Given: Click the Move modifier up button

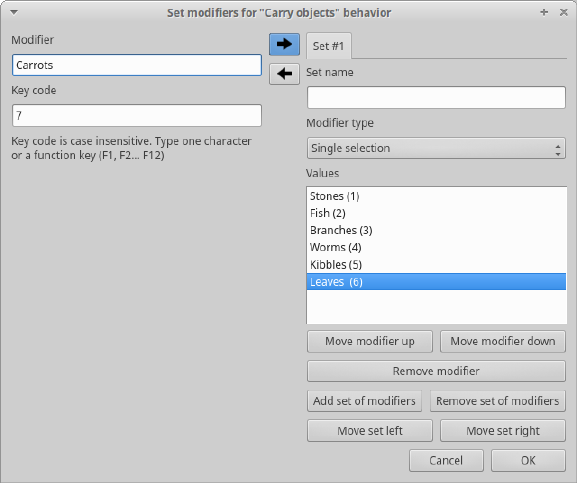Looking at the screenshot, I should pos(370,341).
